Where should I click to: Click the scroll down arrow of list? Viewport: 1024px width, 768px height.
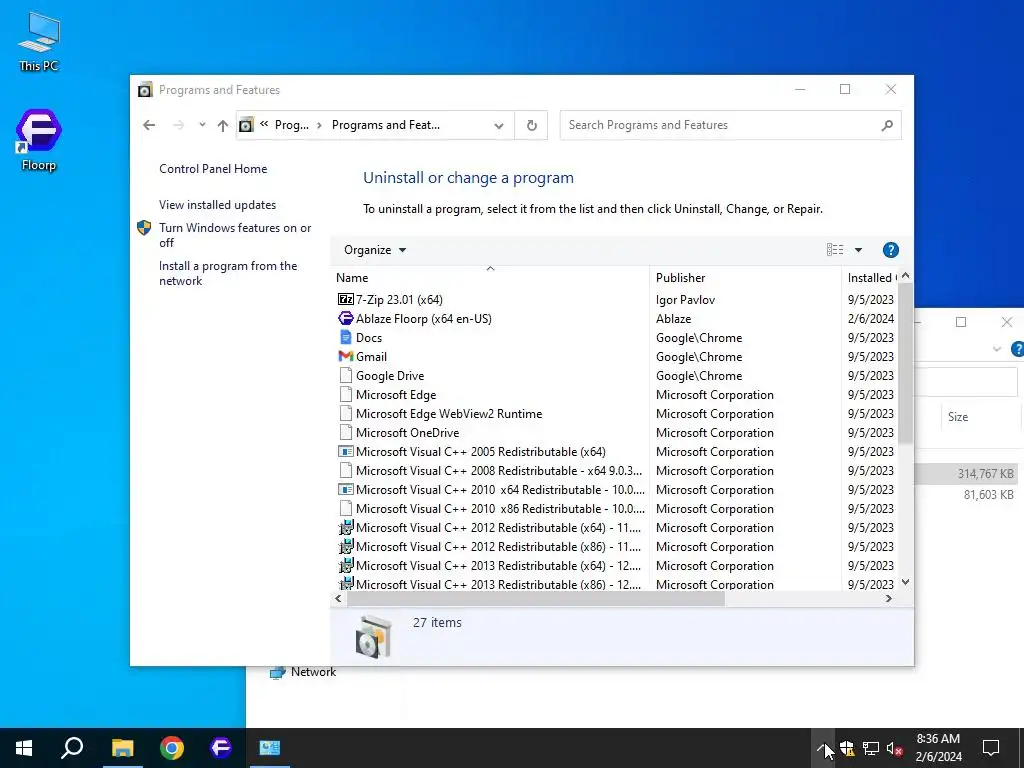coord(905,583)
